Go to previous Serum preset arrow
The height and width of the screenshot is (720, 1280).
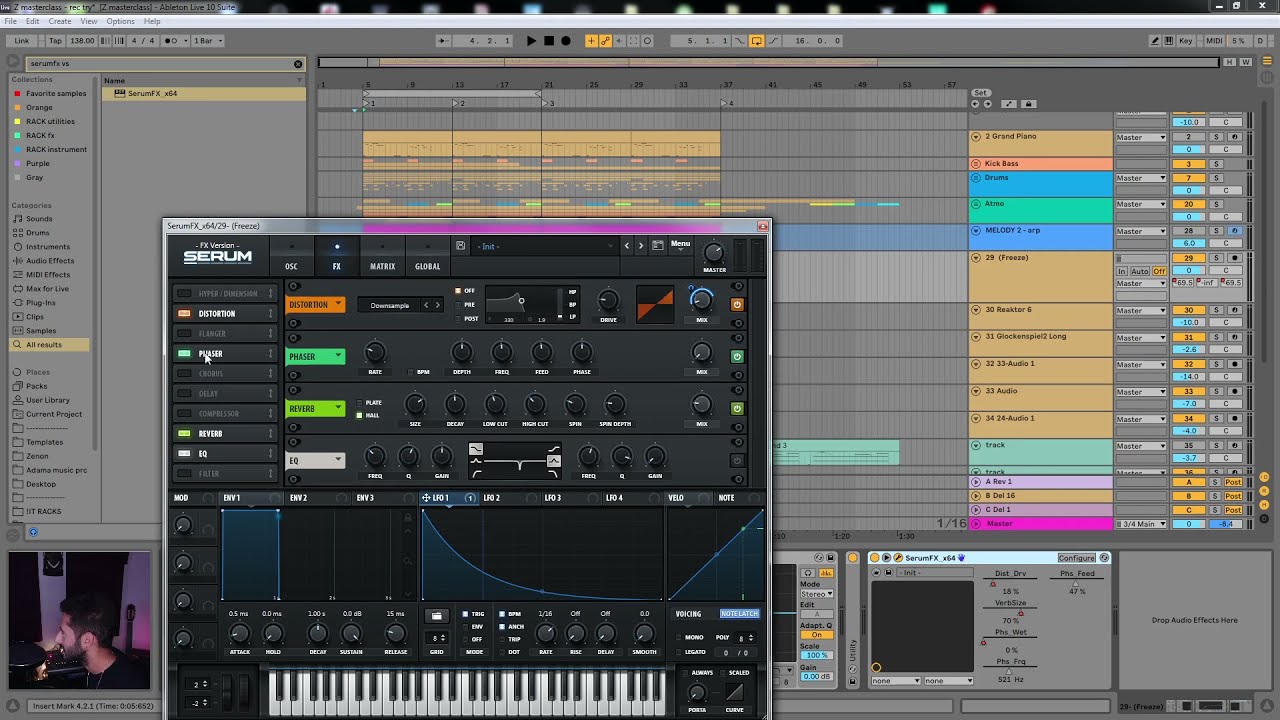tap(627, 246)
